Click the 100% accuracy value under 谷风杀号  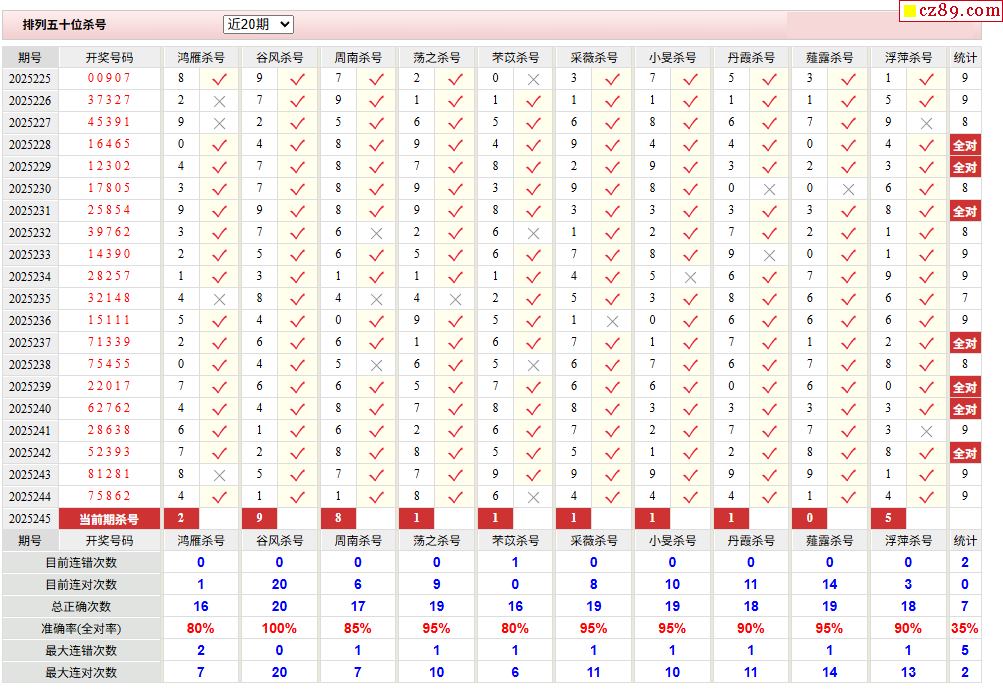click(x=279, y=628)
